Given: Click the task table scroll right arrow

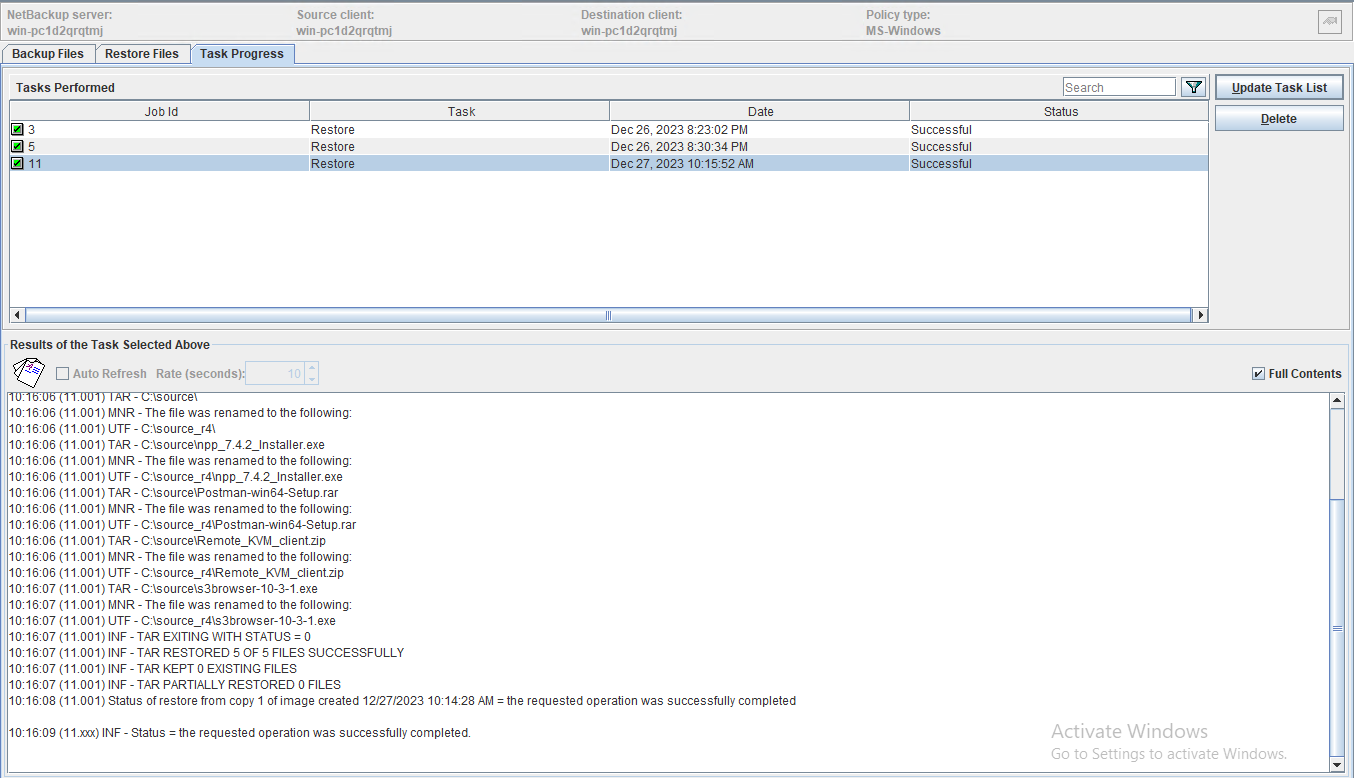Looking at the screenshot, I should pyautogui.click(x=1201, y=315).
